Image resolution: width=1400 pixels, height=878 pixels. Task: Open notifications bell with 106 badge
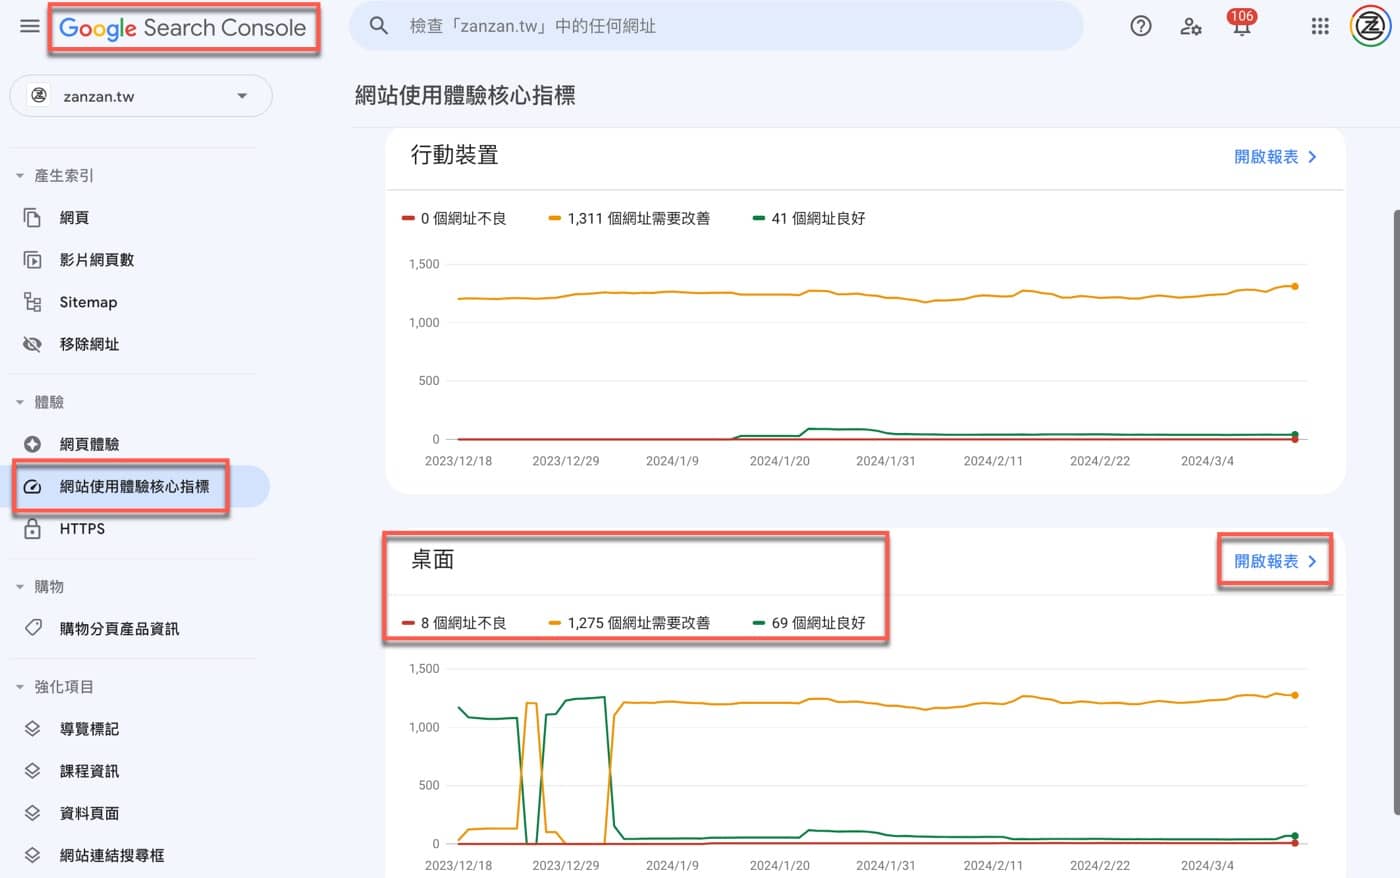pyautogui.click(x=1241, y=24)
